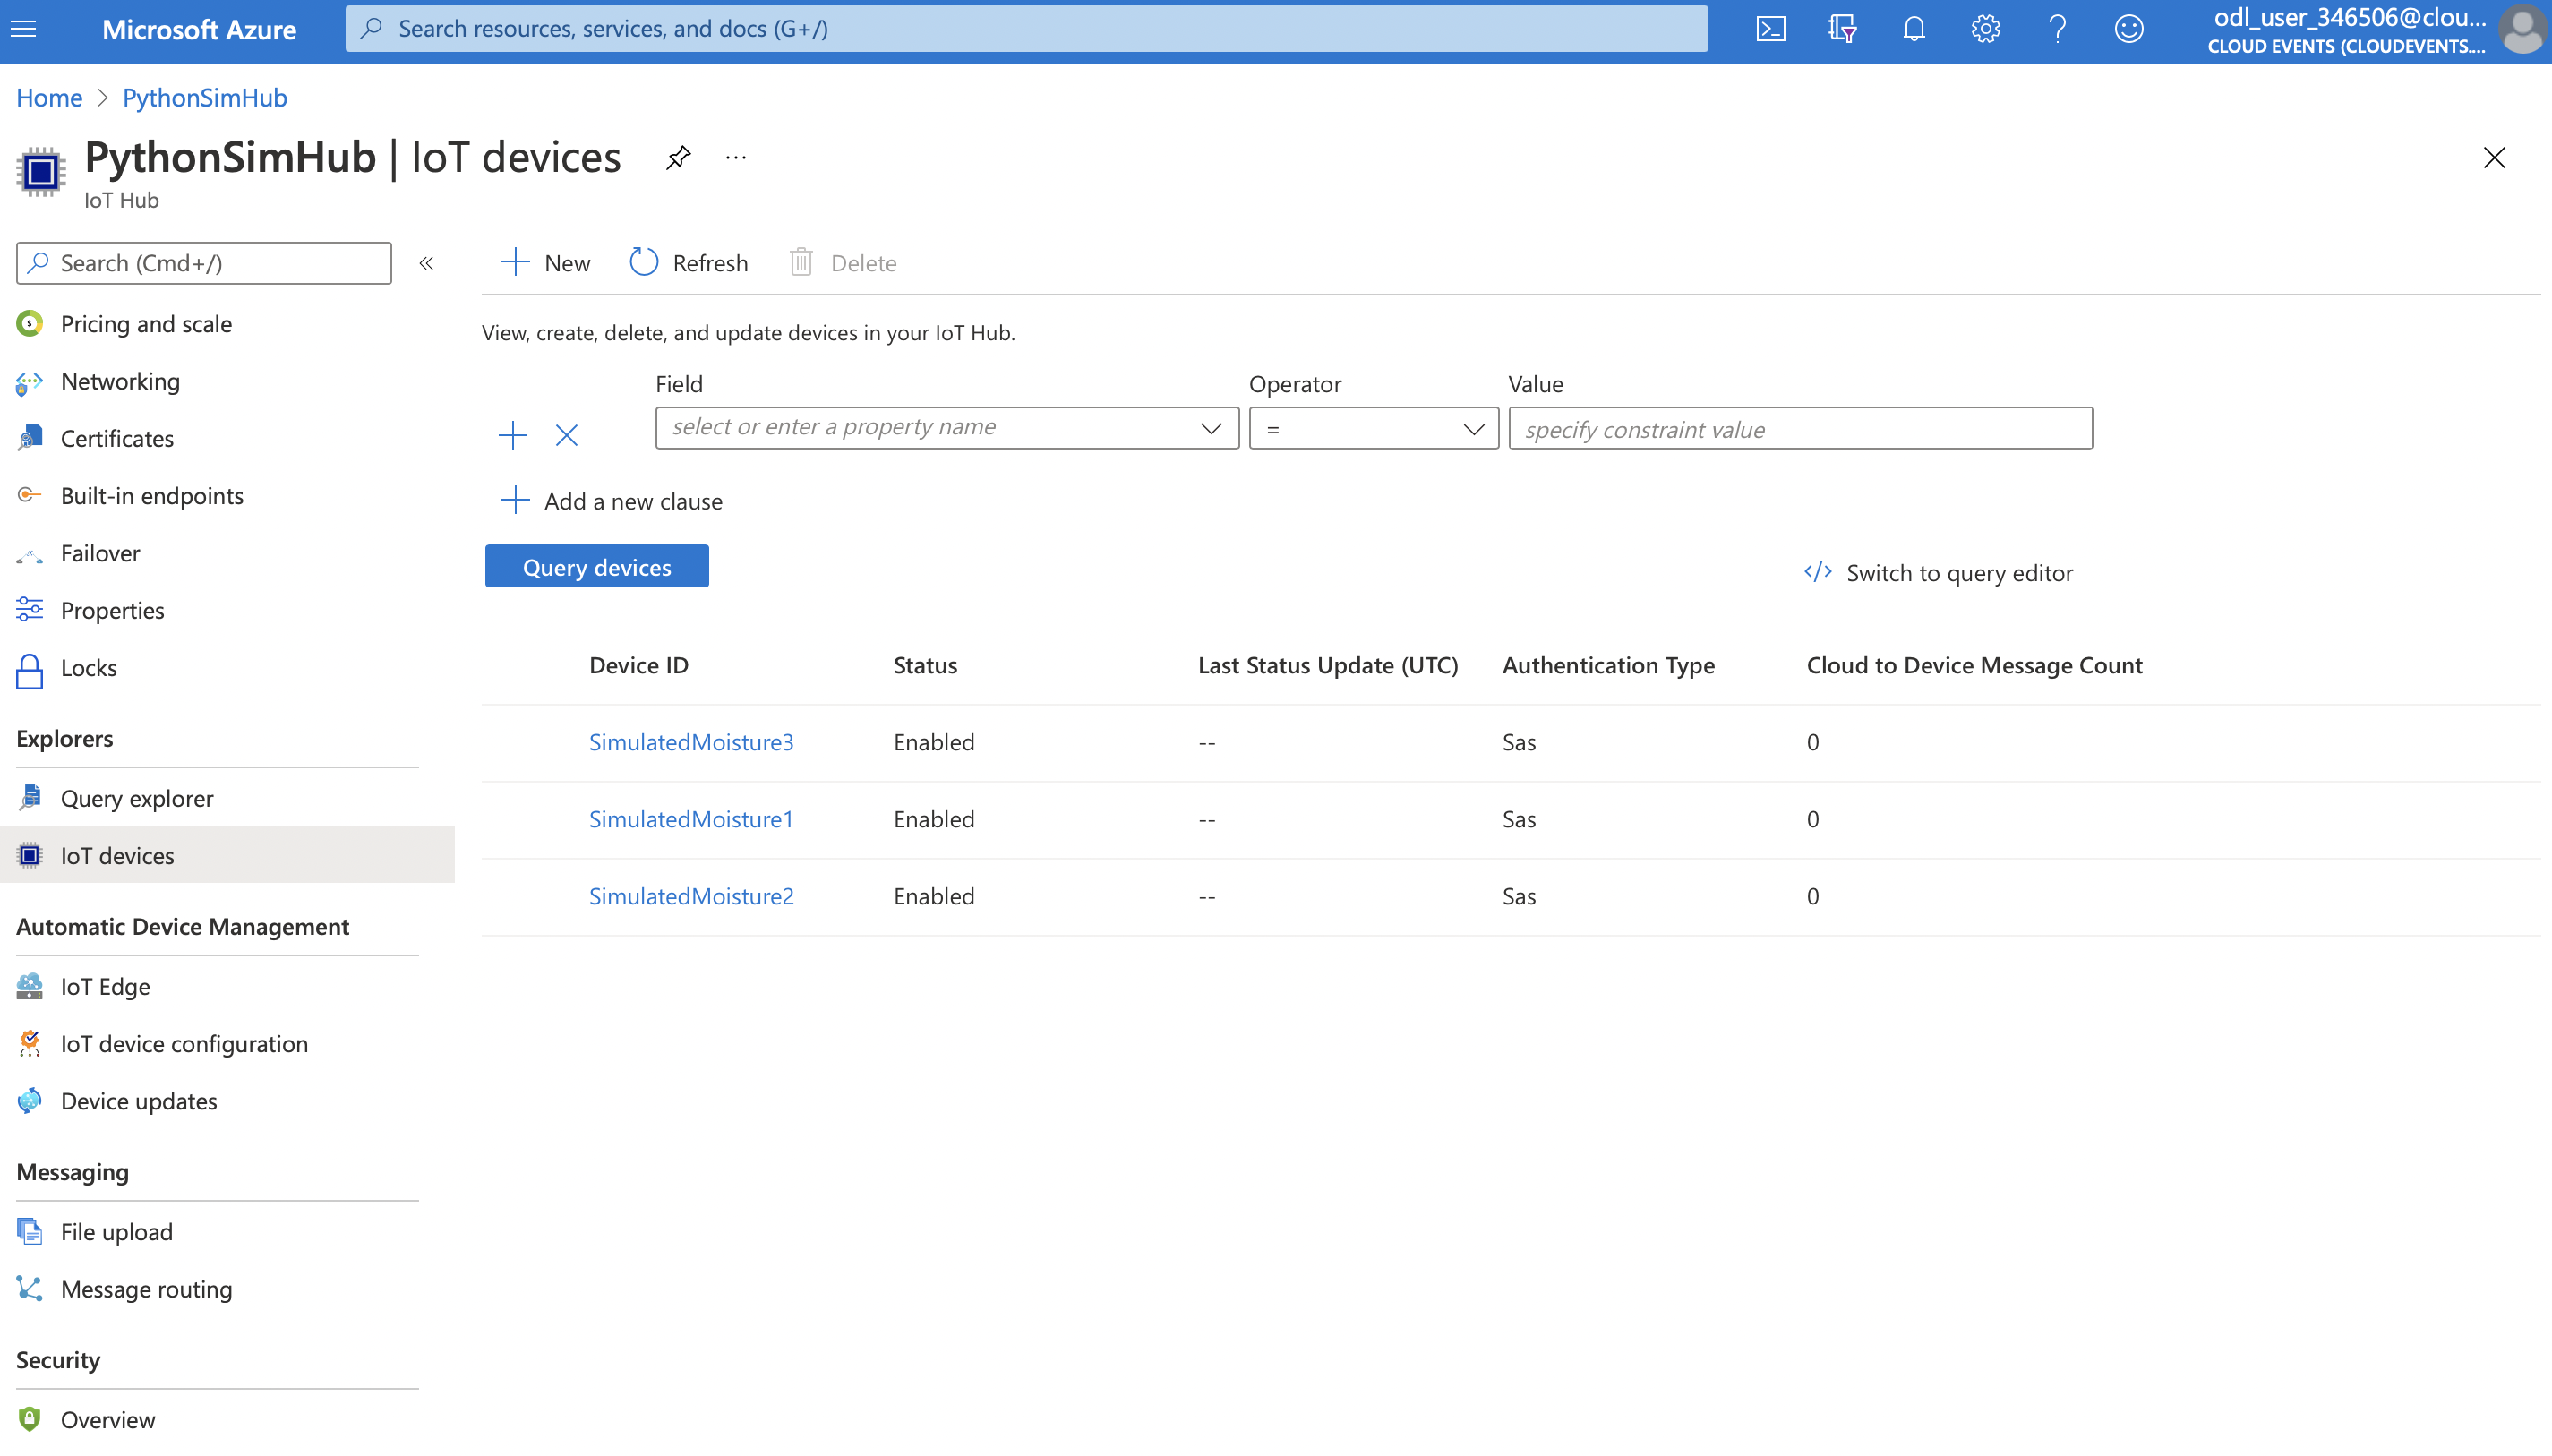2552x1456 pixels.
Task: Click the feedback smiley icon
Action: coord(2128,28)
